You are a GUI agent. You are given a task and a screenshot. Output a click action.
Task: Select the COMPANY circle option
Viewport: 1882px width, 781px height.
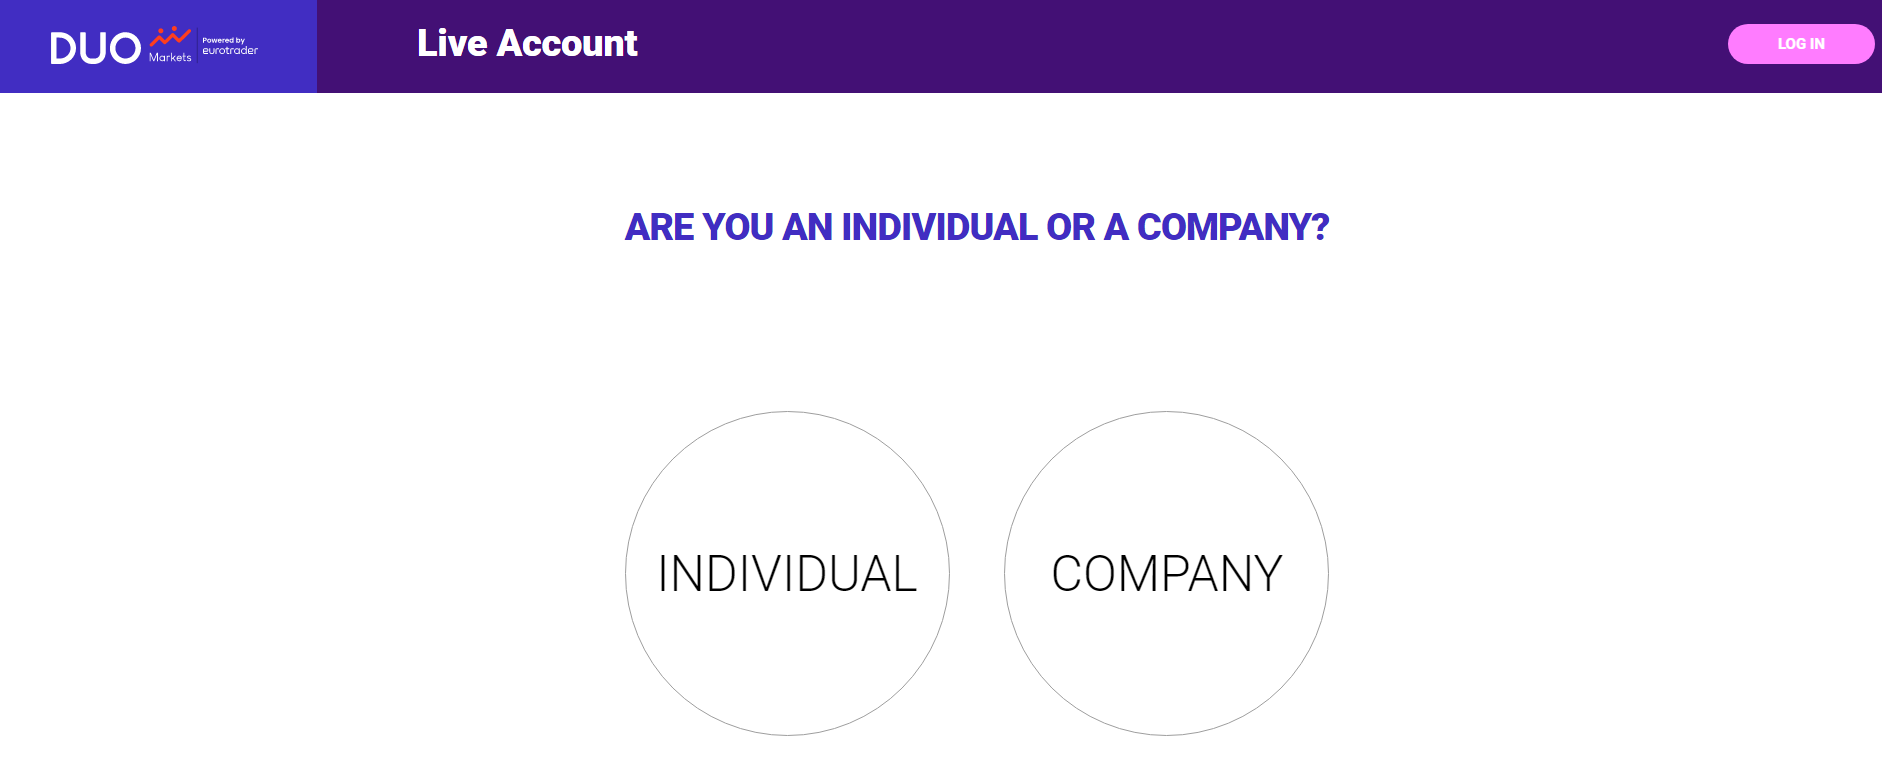click(1166, 573)
